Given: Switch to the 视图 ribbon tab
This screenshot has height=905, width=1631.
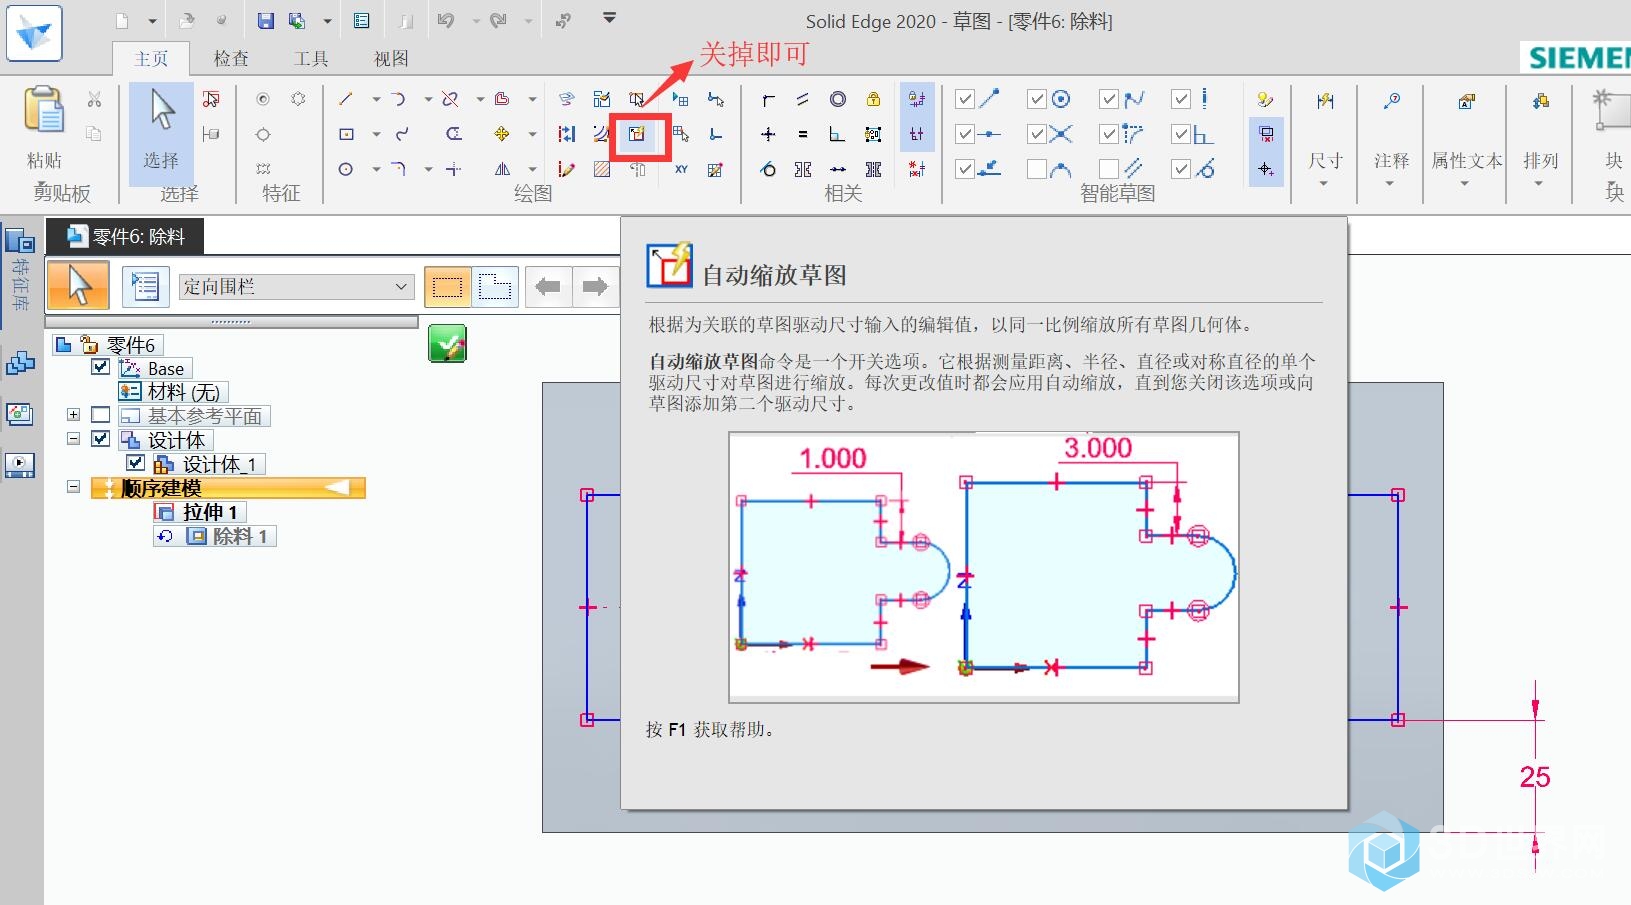Looking at the screenshot, I should 391,59.
